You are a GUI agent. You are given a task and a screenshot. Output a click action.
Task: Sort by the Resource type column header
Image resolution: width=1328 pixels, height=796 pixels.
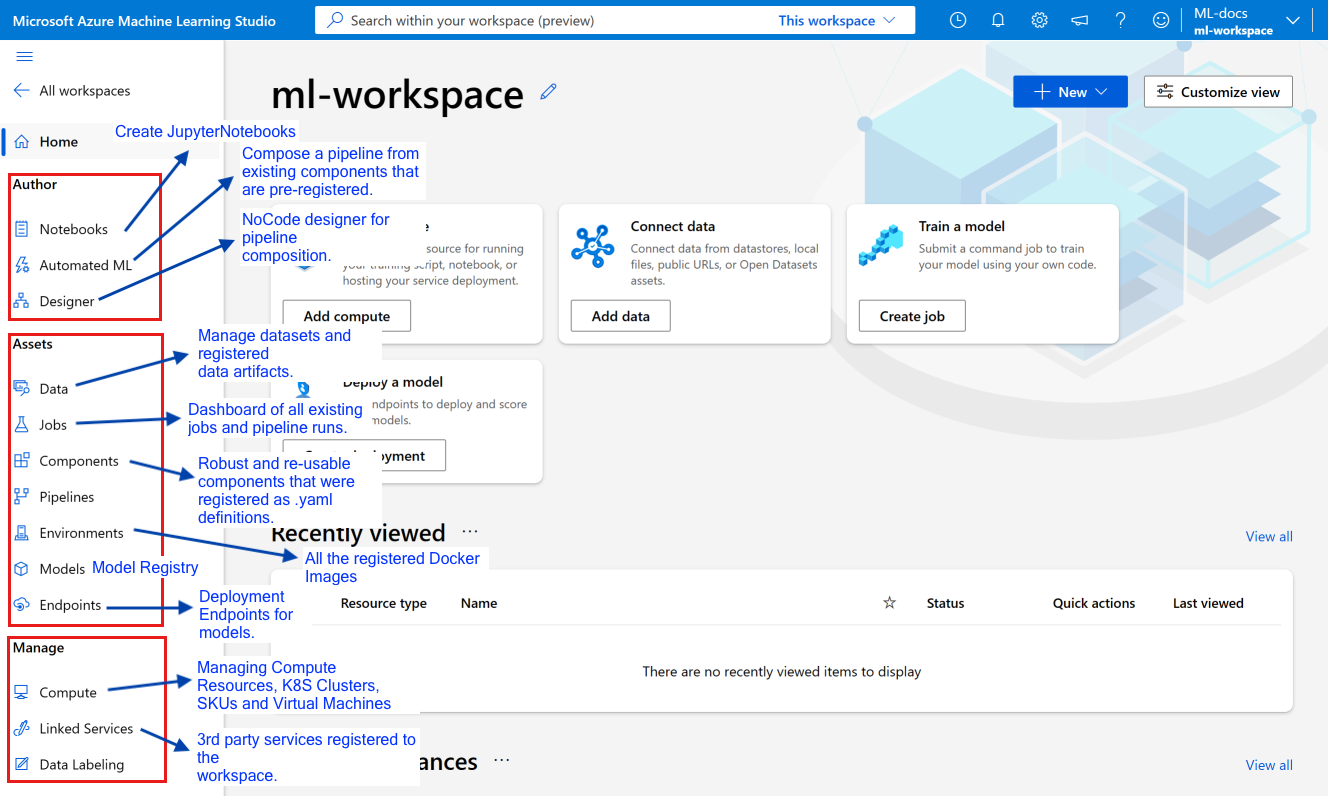[384, 603]
